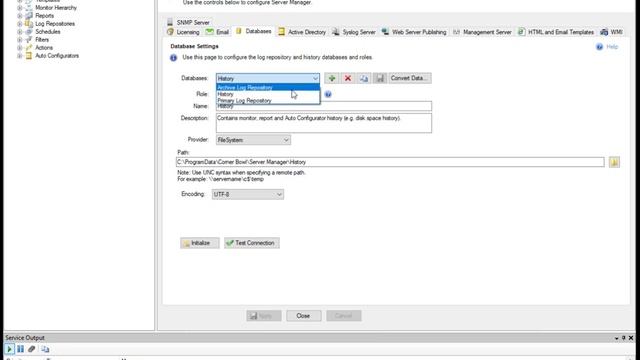Click the Auto Configurators tree icon
Image resolution: width=640 pixels, height=360 pixels.
point(29,56)
